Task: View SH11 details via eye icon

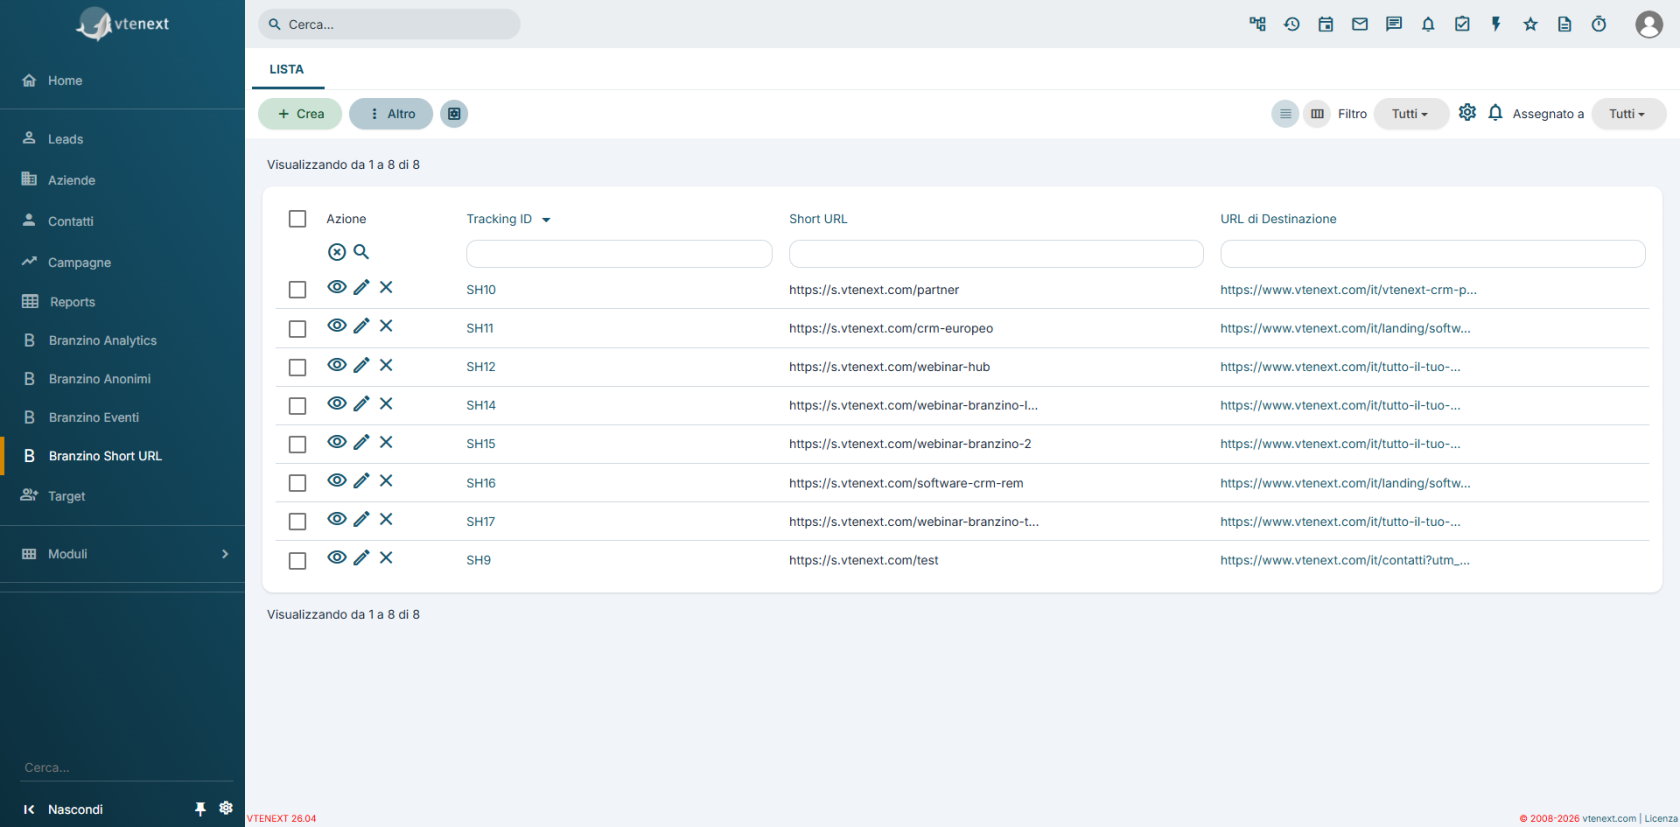Action: pyautogui.click(x=337, y=326)
